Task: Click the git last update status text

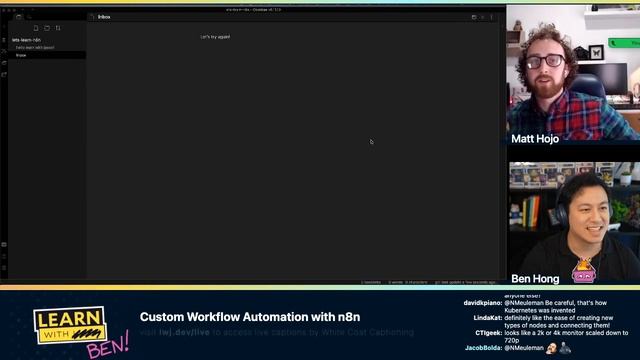Action: 465,282
